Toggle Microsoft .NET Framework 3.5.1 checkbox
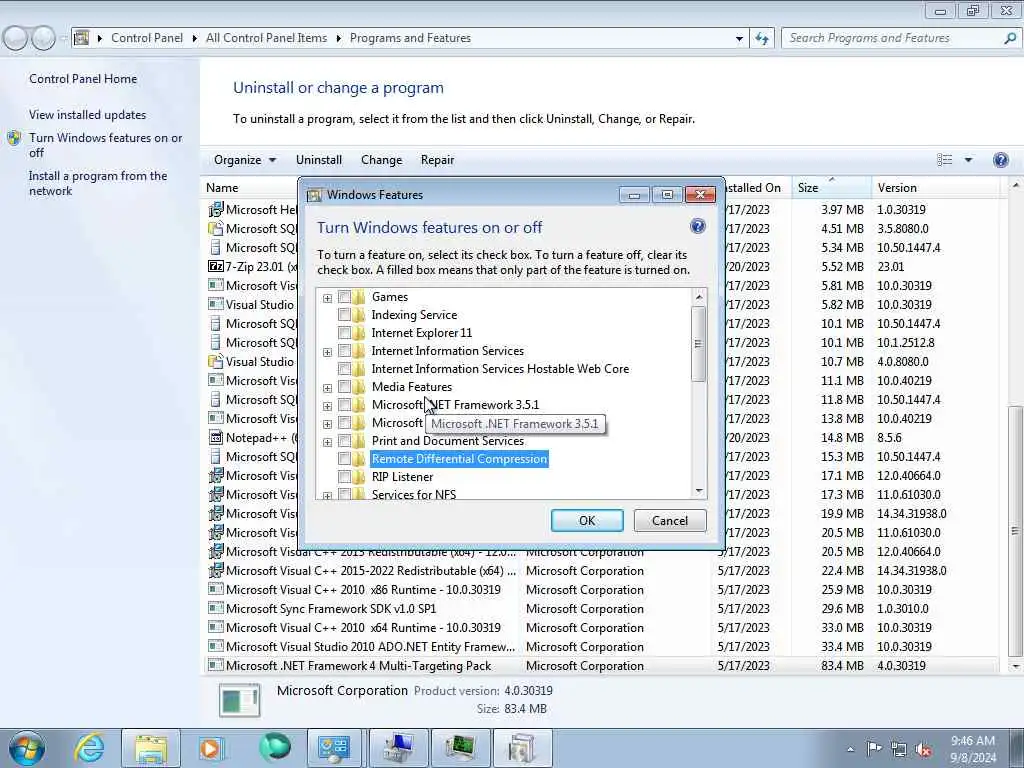The height and width of the screenshot is (768, 1024). coord(344,405)
